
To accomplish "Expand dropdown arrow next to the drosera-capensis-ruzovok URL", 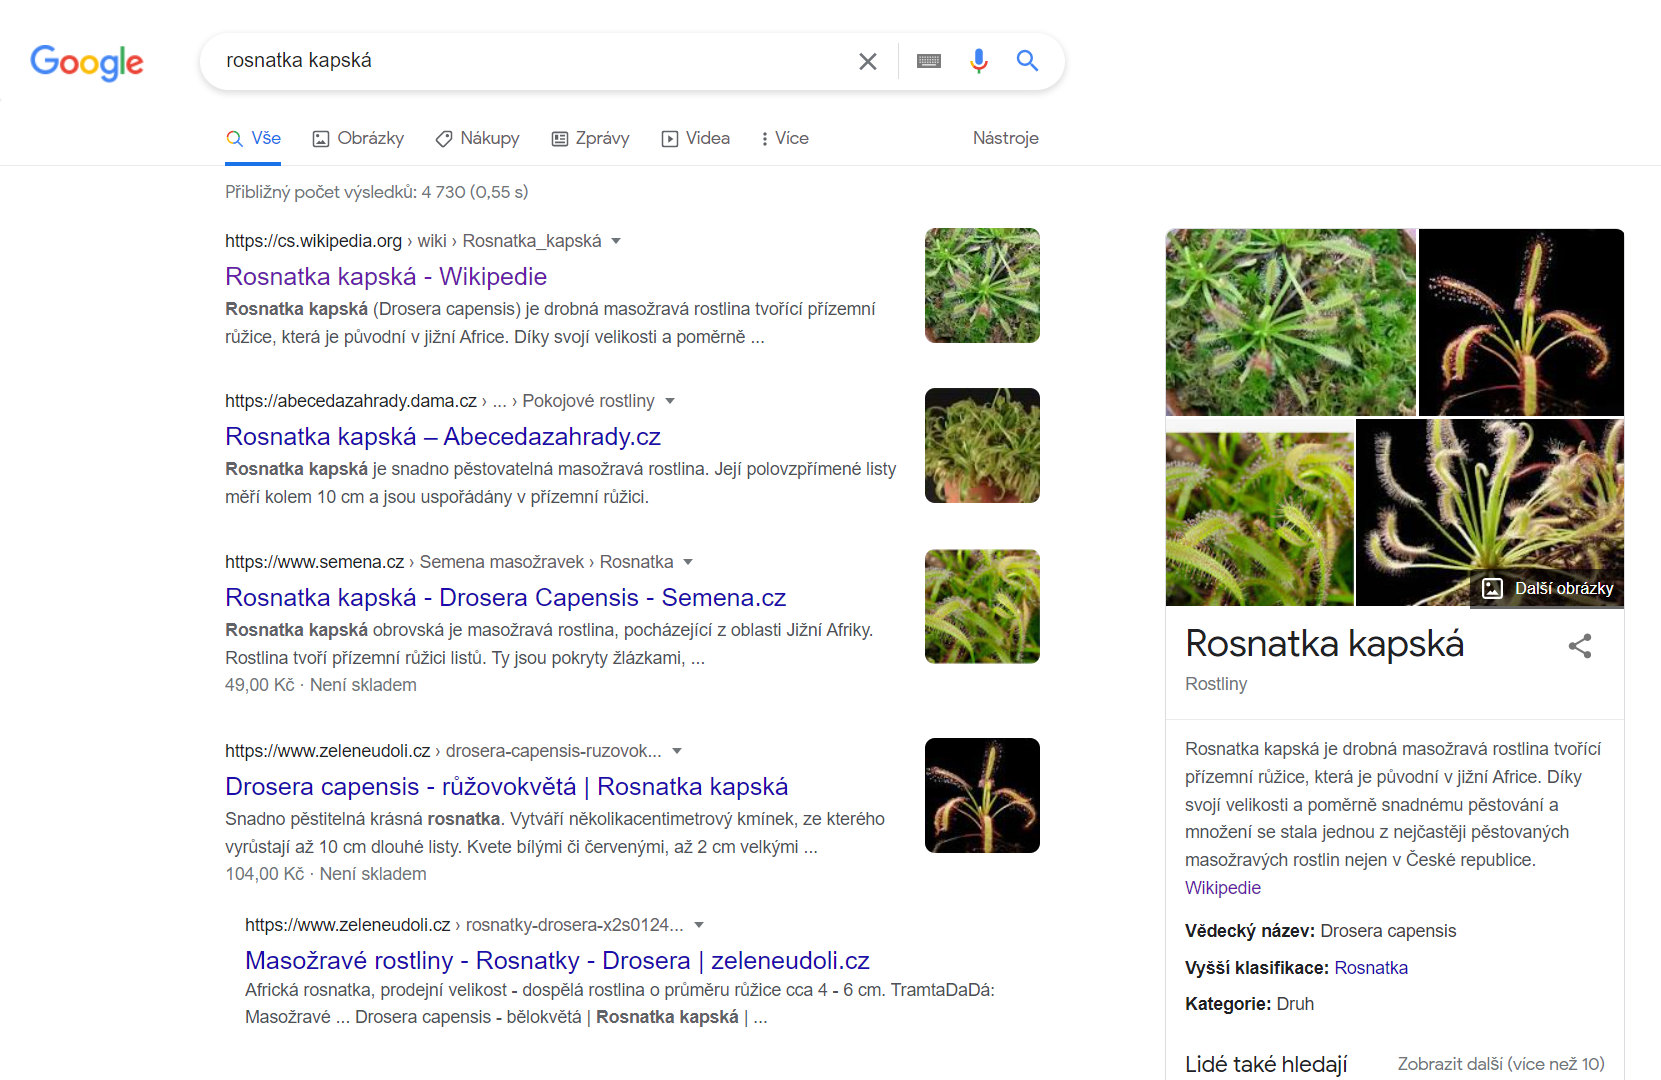I will pos(677,751).
